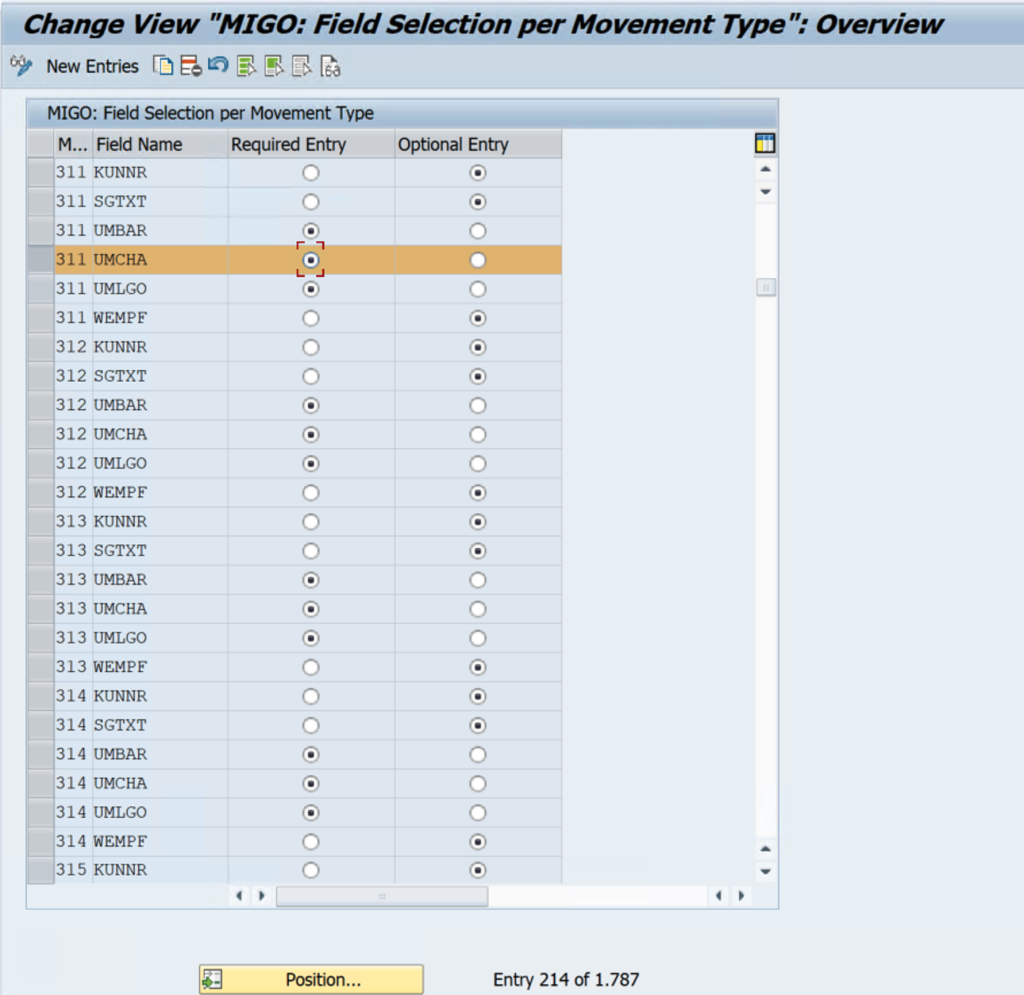The image size is (1024, 995).
Task: Click scroll up arrow at top of vertical scrollbar
Action: (766, 170)
